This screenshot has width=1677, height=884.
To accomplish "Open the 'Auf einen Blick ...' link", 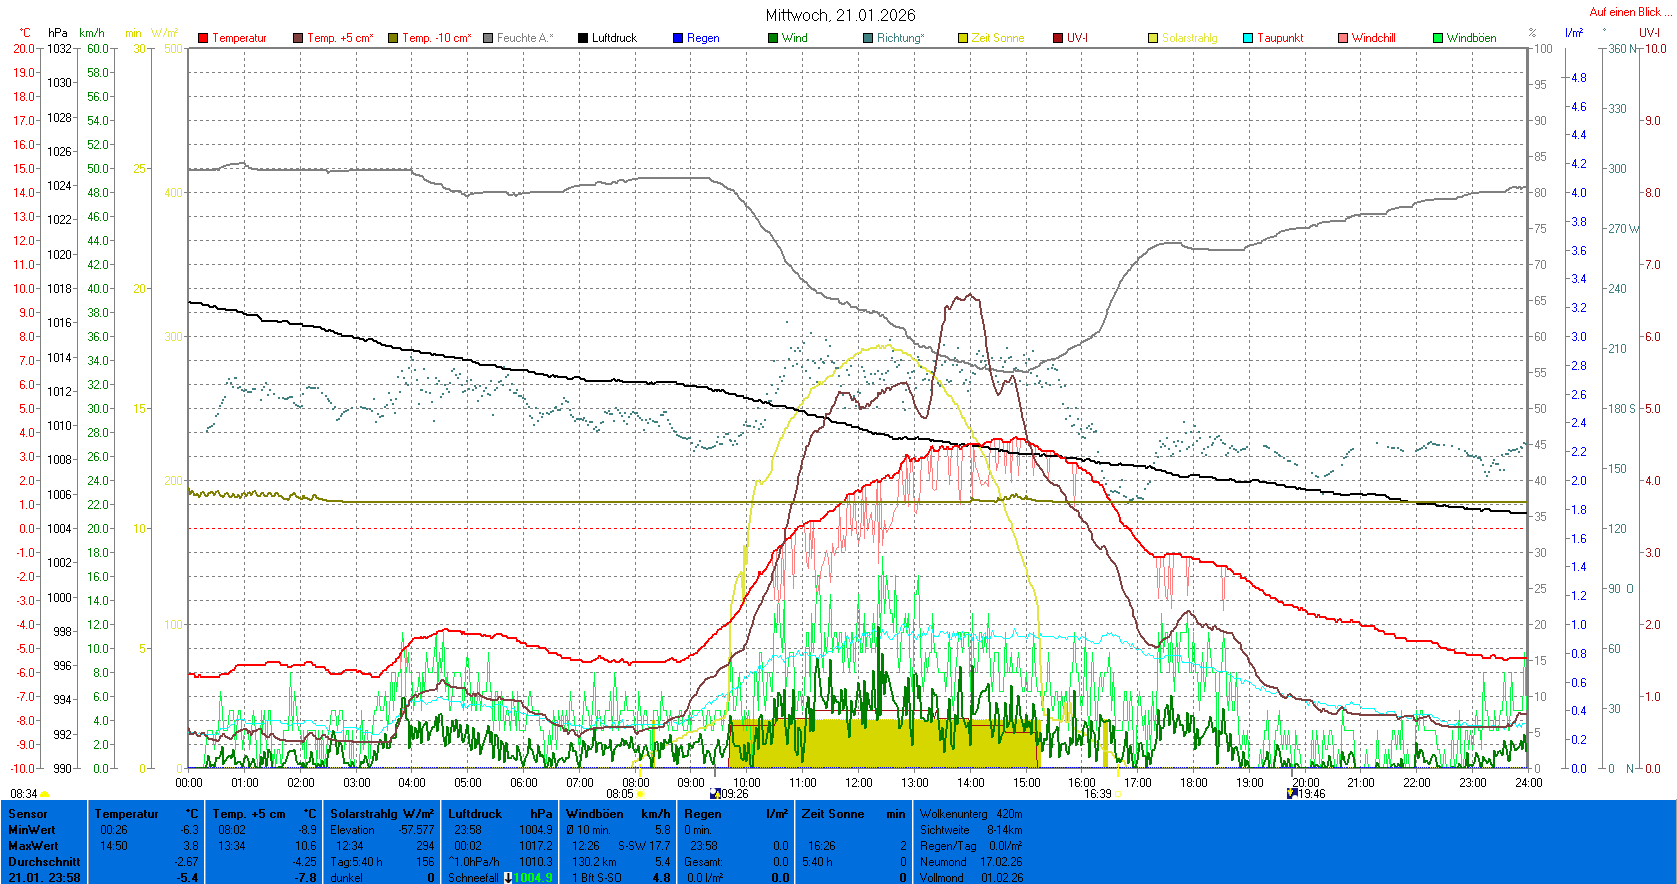I will (1629, 12).
